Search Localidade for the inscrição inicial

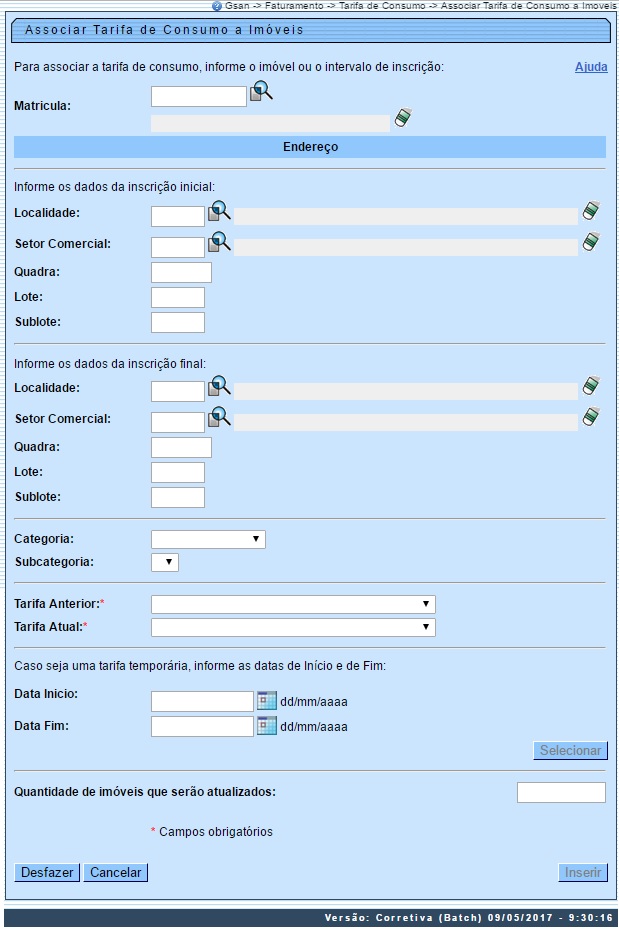click(219, 212)
